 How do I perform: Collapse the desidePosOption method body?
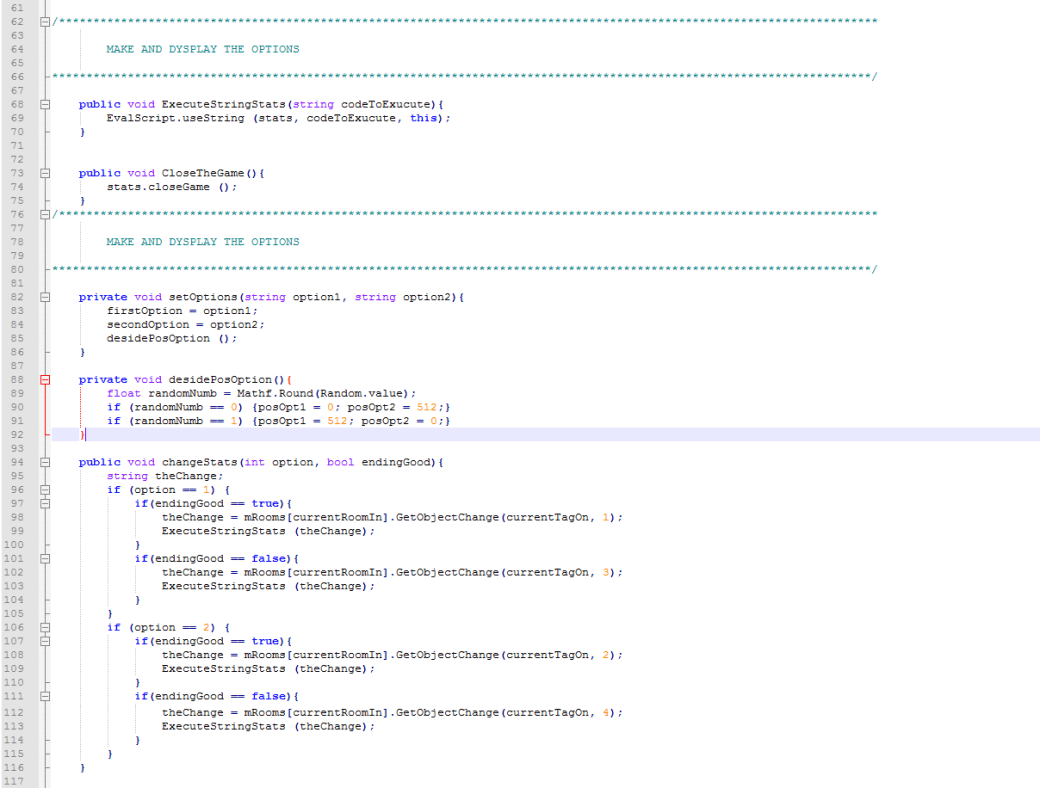coord(45,379)
